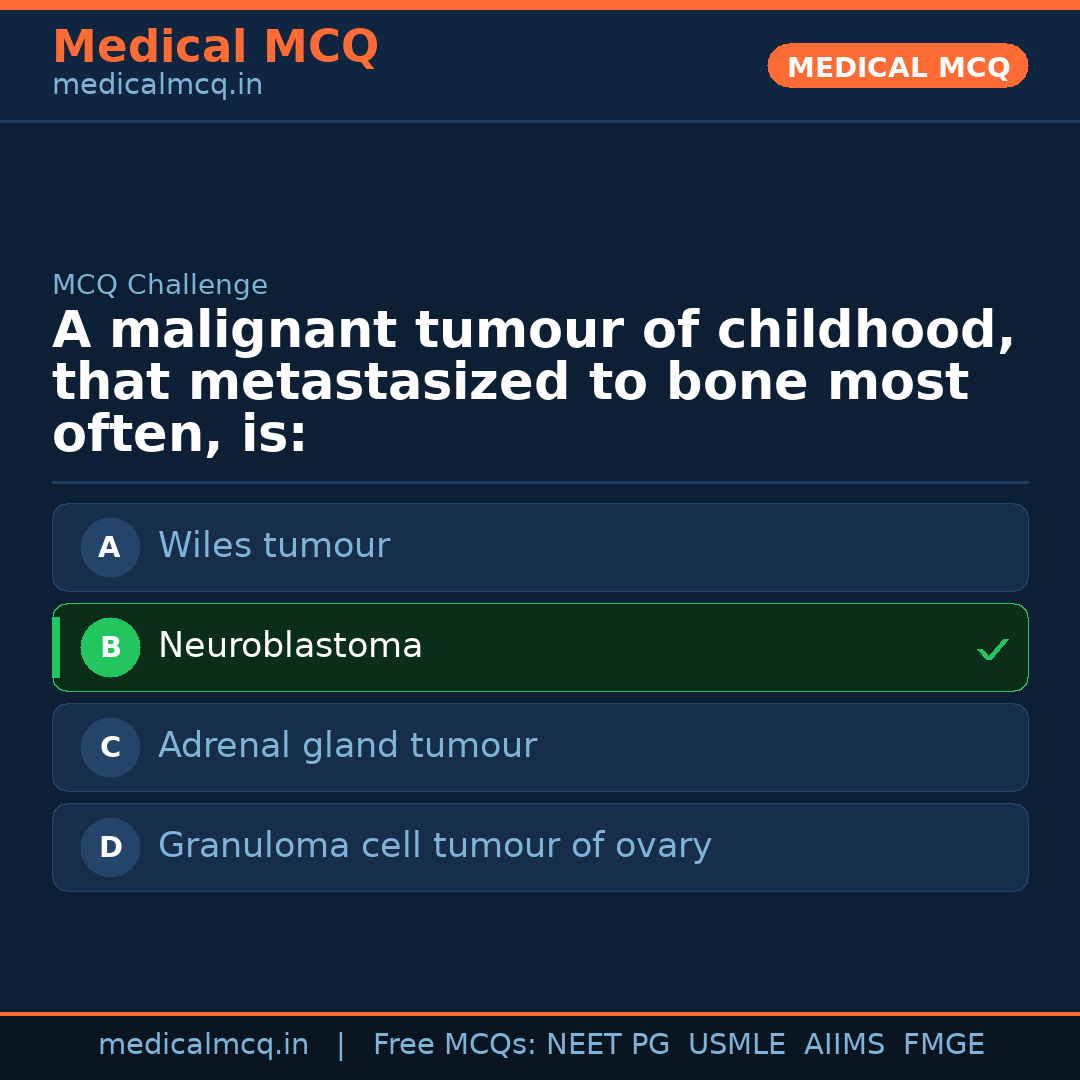The image size is (1080, 1080).
Task: Click the USMLE footer label
Action: 737,1043
